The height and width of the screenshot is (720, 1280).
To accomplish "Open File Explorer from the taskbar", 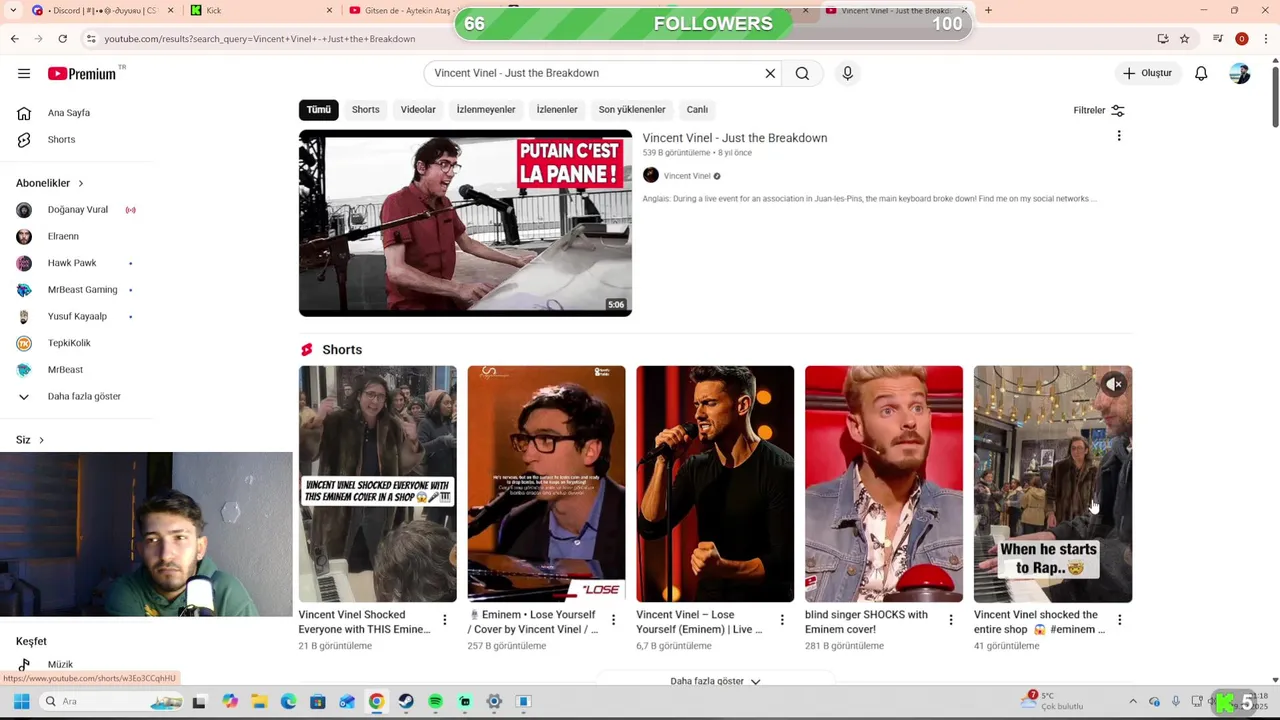I will pos(259,701).
